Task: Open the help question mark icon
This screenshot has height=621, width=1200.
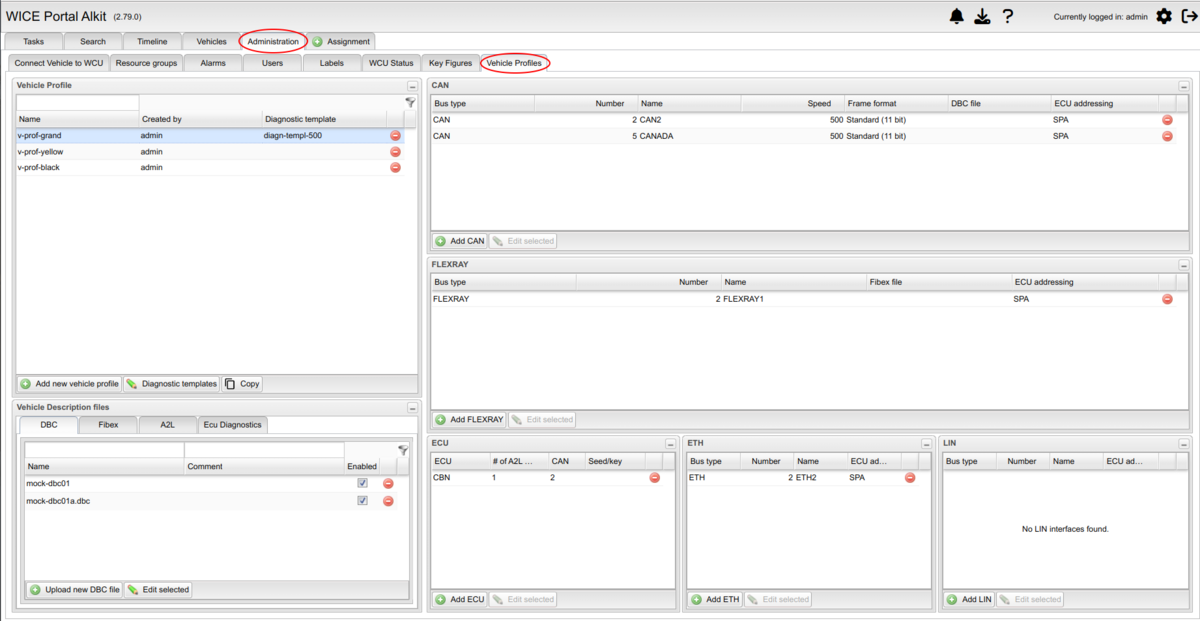Action: pos(1008,16)
